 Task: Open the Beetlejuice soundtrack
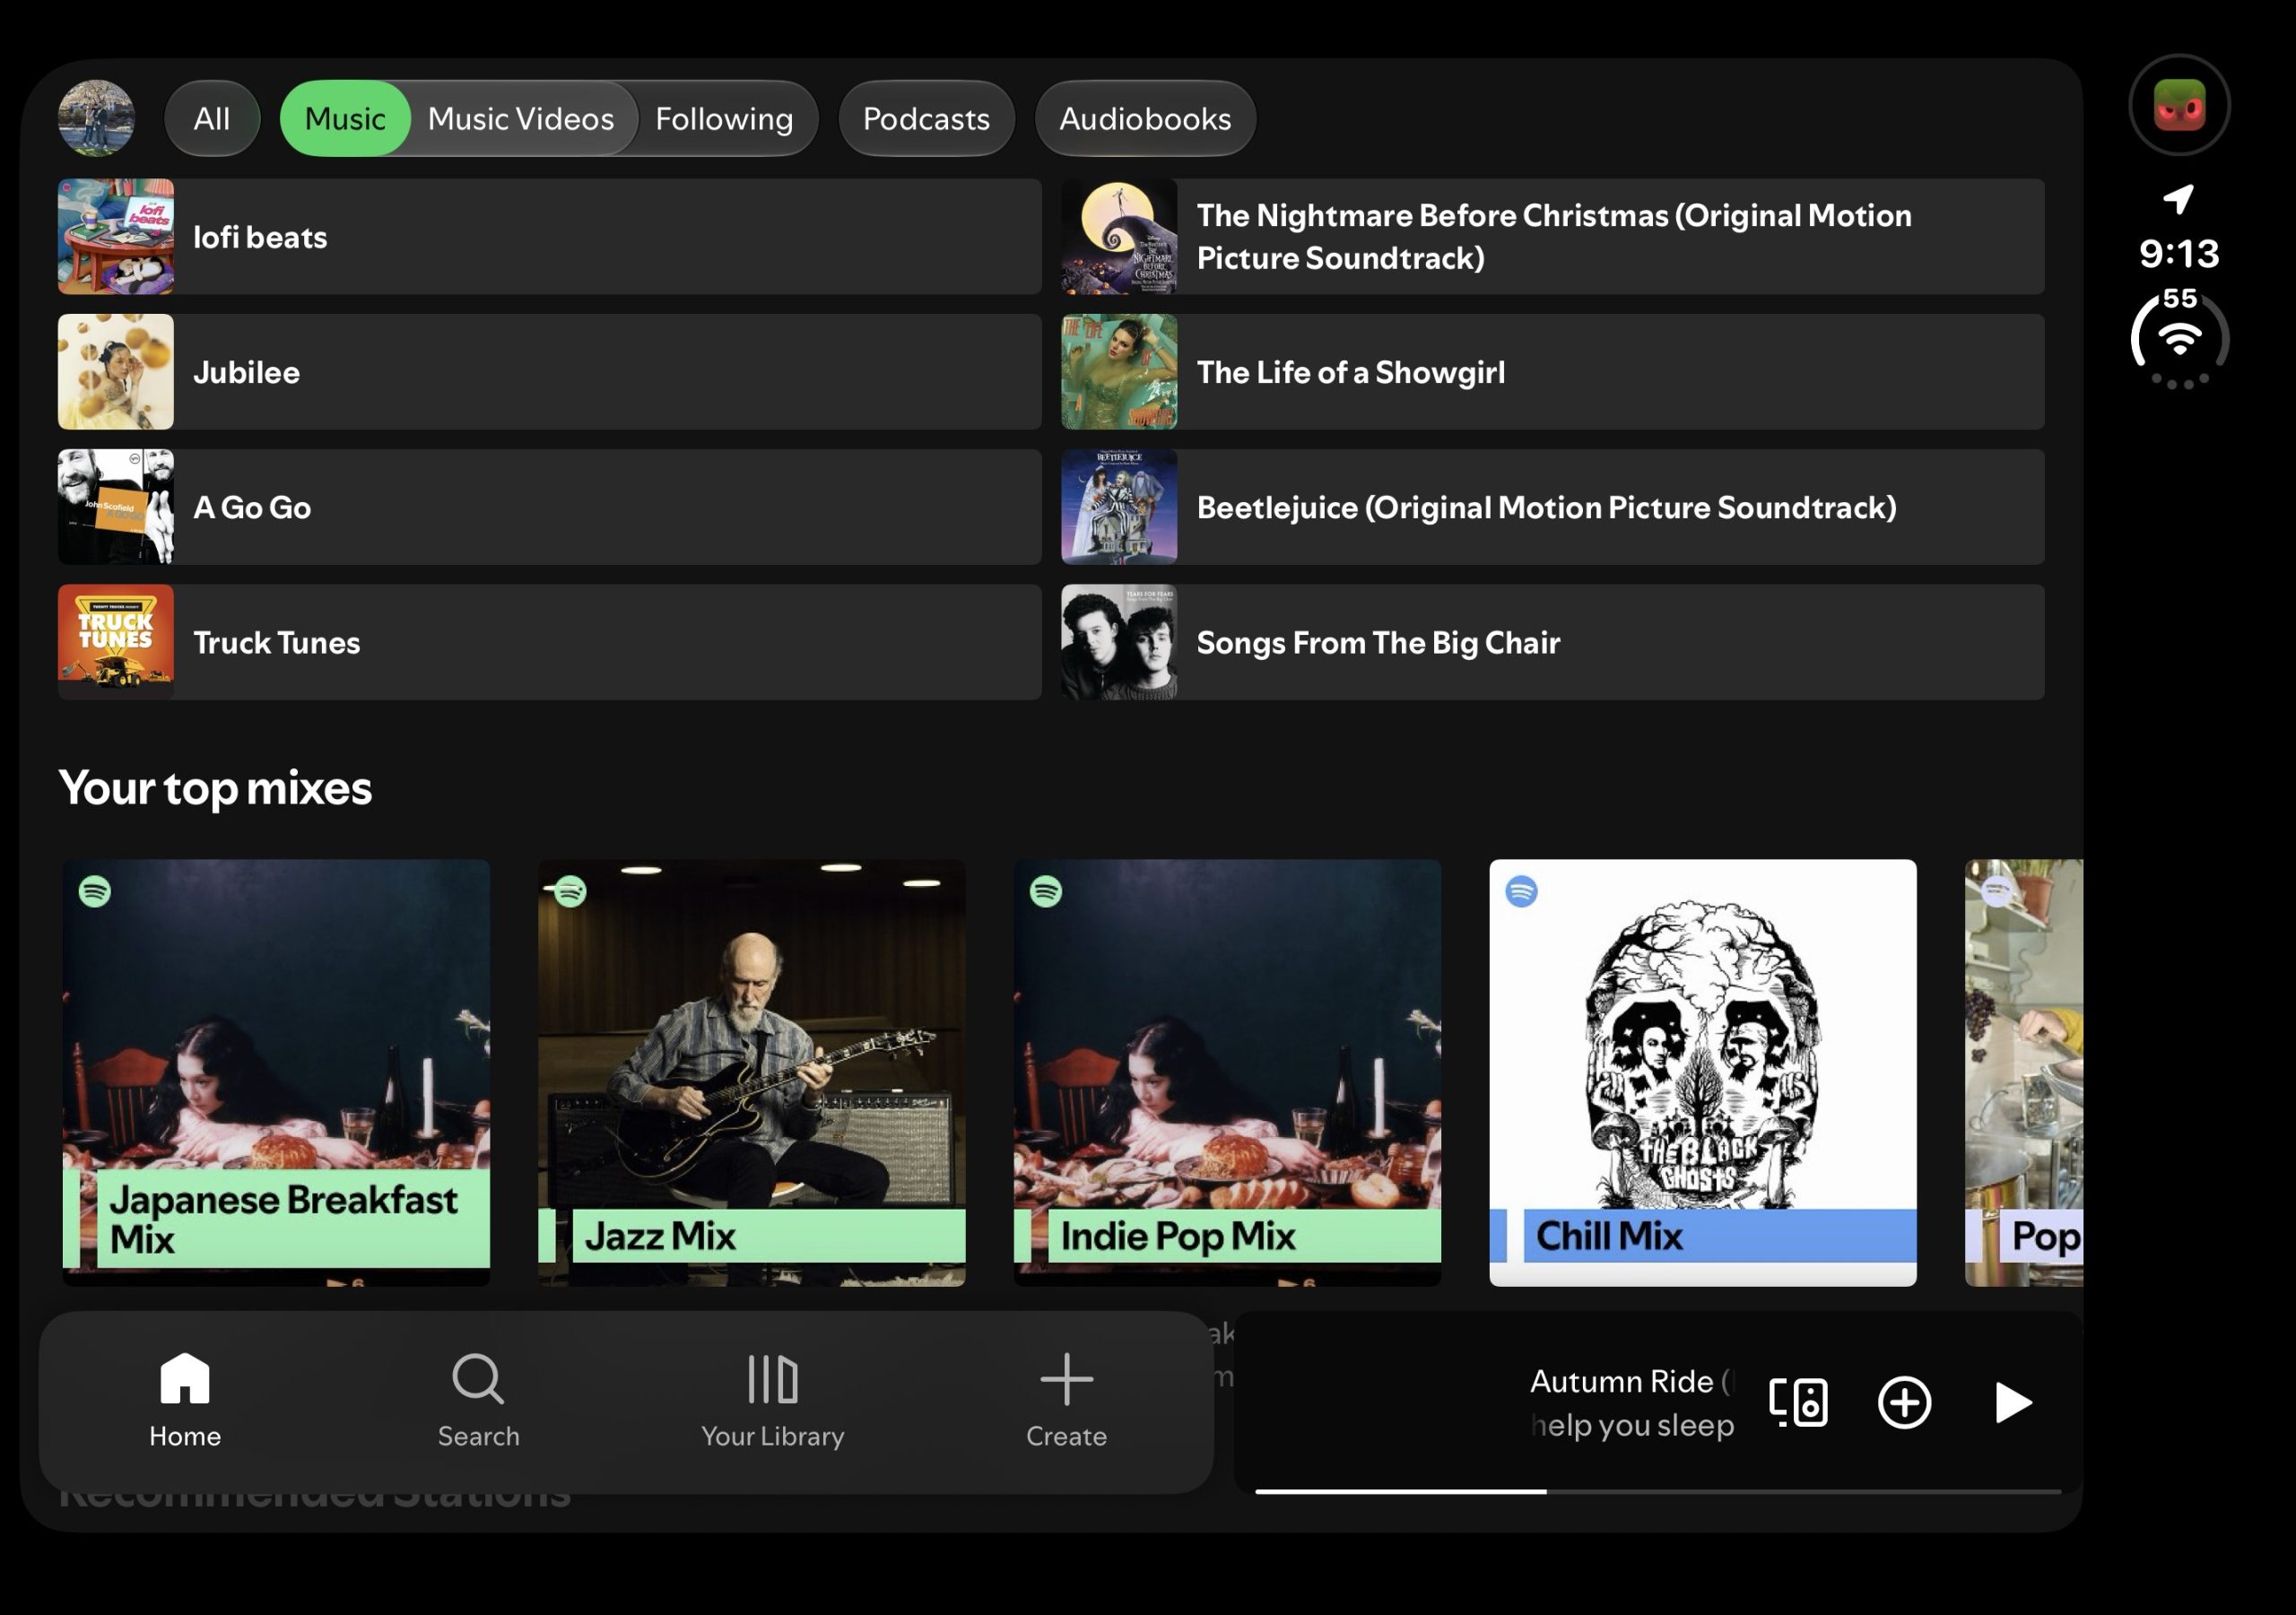(1552, 506)
